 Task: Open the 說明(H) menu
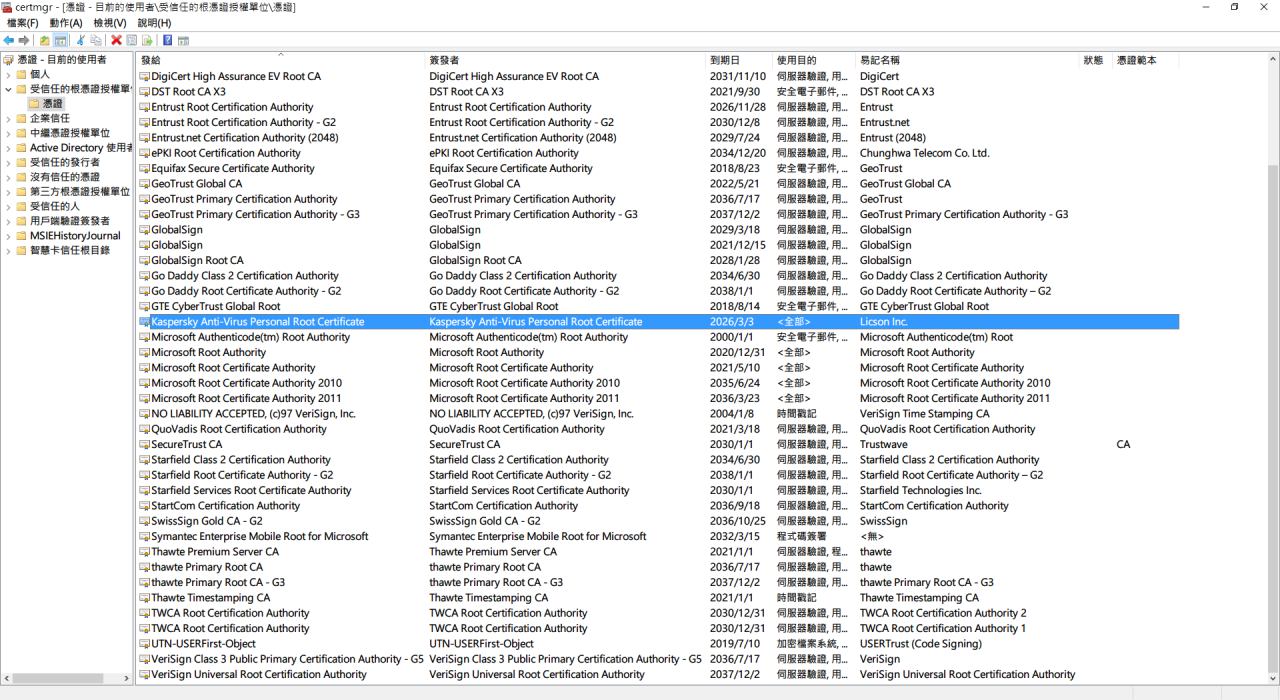(x=154, y=23)
